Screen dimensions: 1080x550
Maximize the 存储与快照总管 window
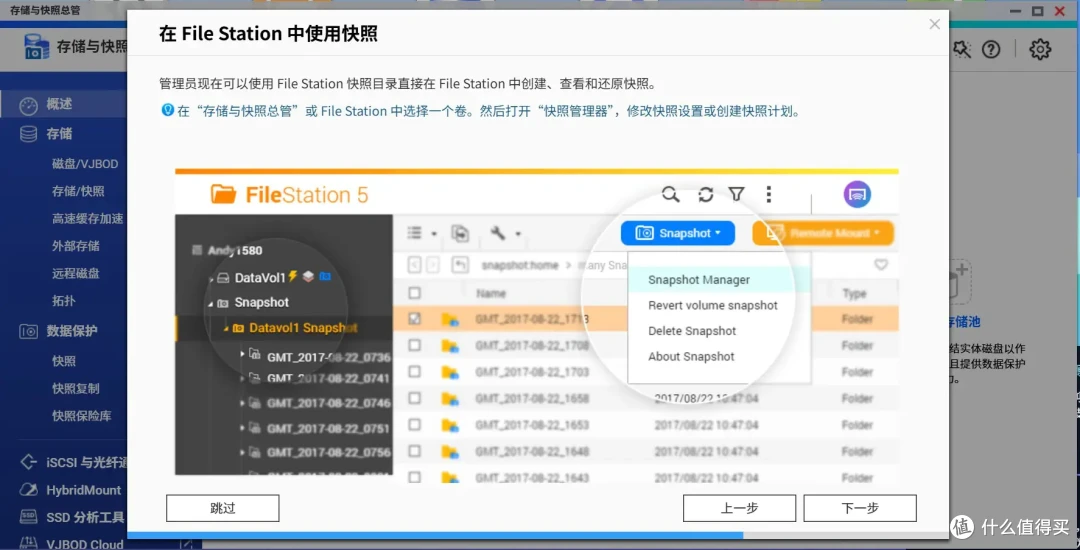[x=1037, y=10]
